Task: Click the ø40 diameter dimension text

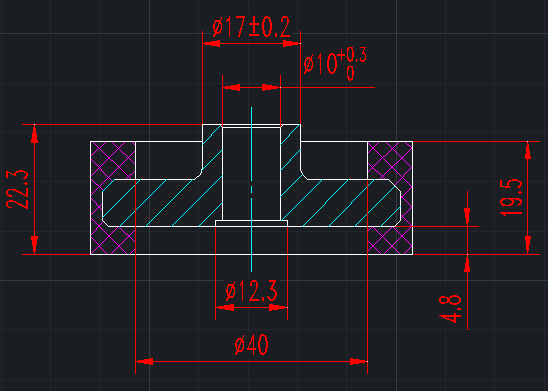Action: click(x=252, y=345)
